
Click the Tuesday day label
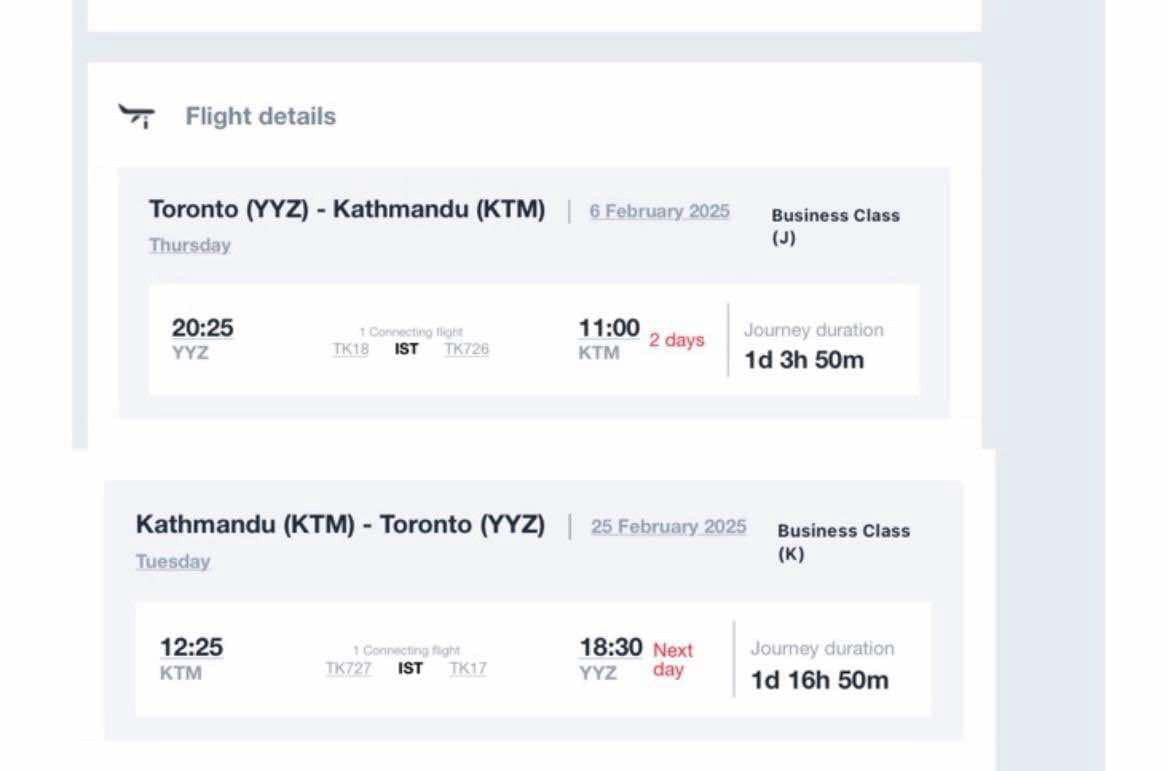coord(173,561)
